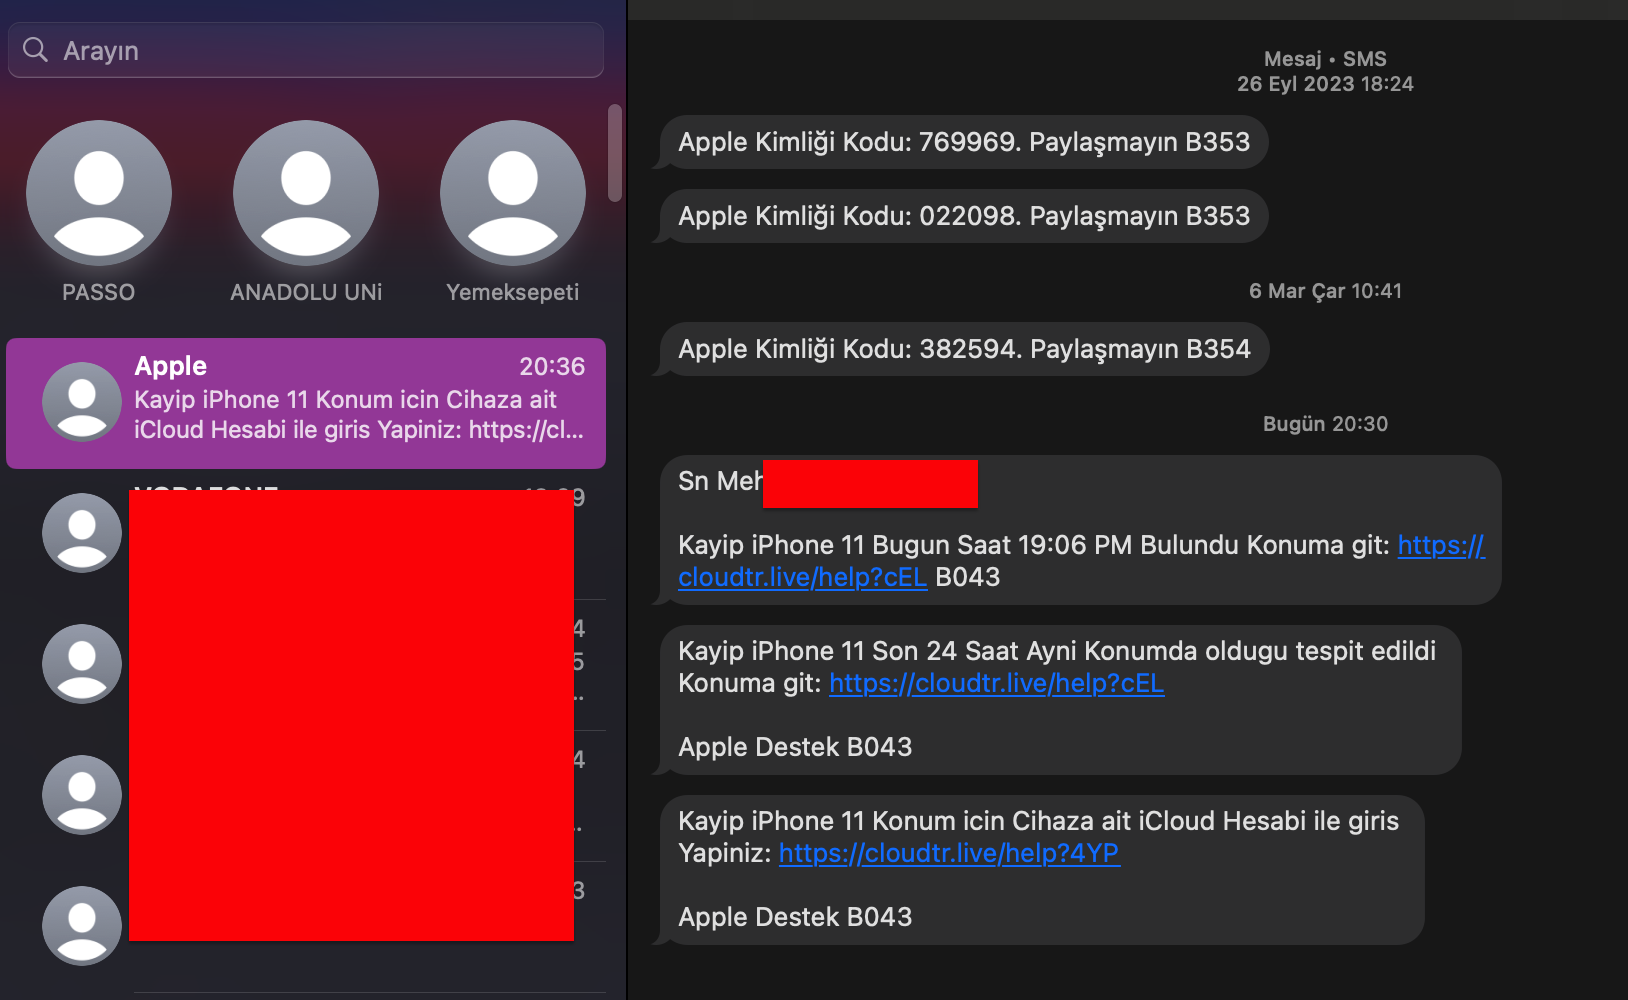Click the Bugün 20:30 timestamp
Image resolution: width=1628 pixels, height=1000 pixels.
click(x=1325, y=424)
